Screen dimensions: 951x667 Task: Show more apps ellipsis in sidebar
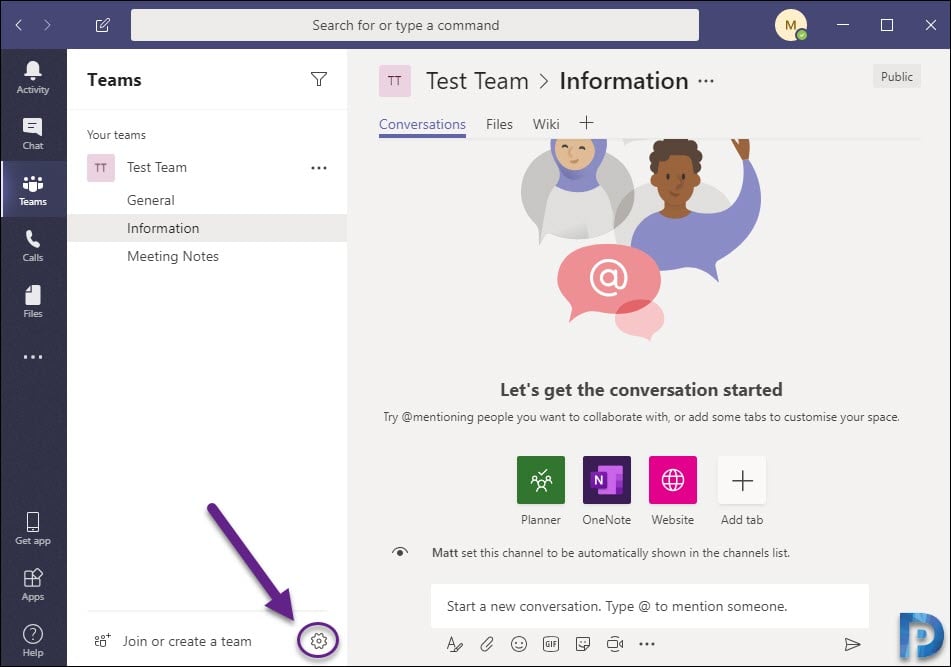click(x=33, y=357)
